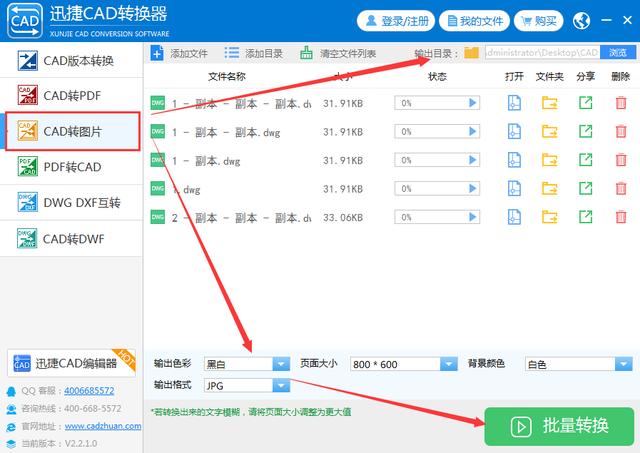
Task: Open 我的文件 from title bar
Action: [x=474, y=21]
